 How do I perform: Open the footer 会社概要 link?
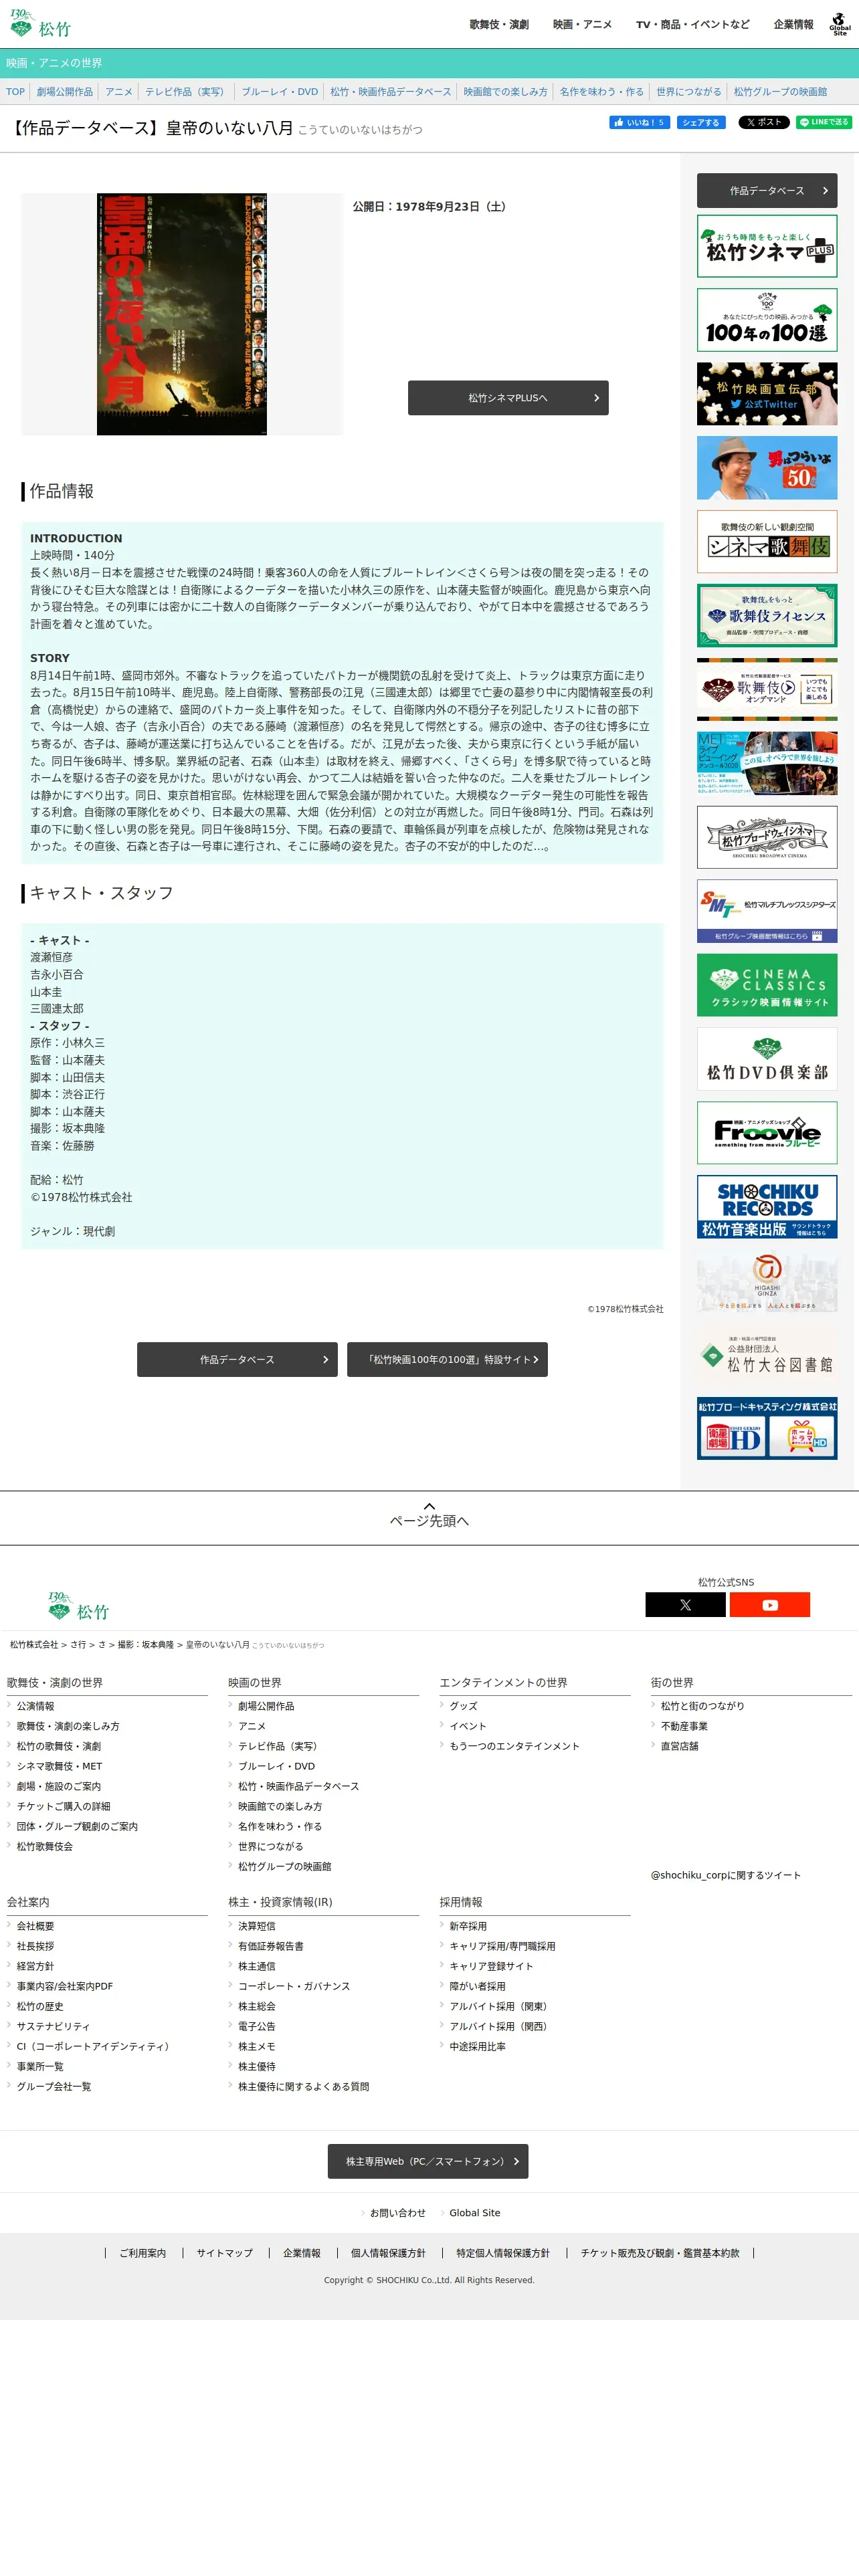click(x=36, y=1927)
